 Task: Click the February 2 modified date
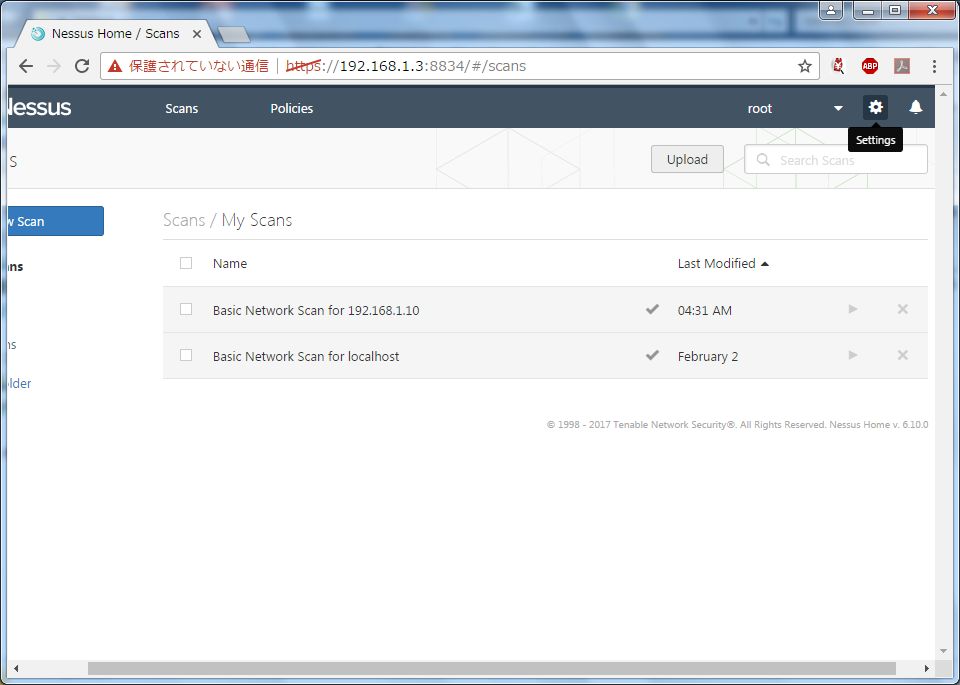tap(708, 356)
